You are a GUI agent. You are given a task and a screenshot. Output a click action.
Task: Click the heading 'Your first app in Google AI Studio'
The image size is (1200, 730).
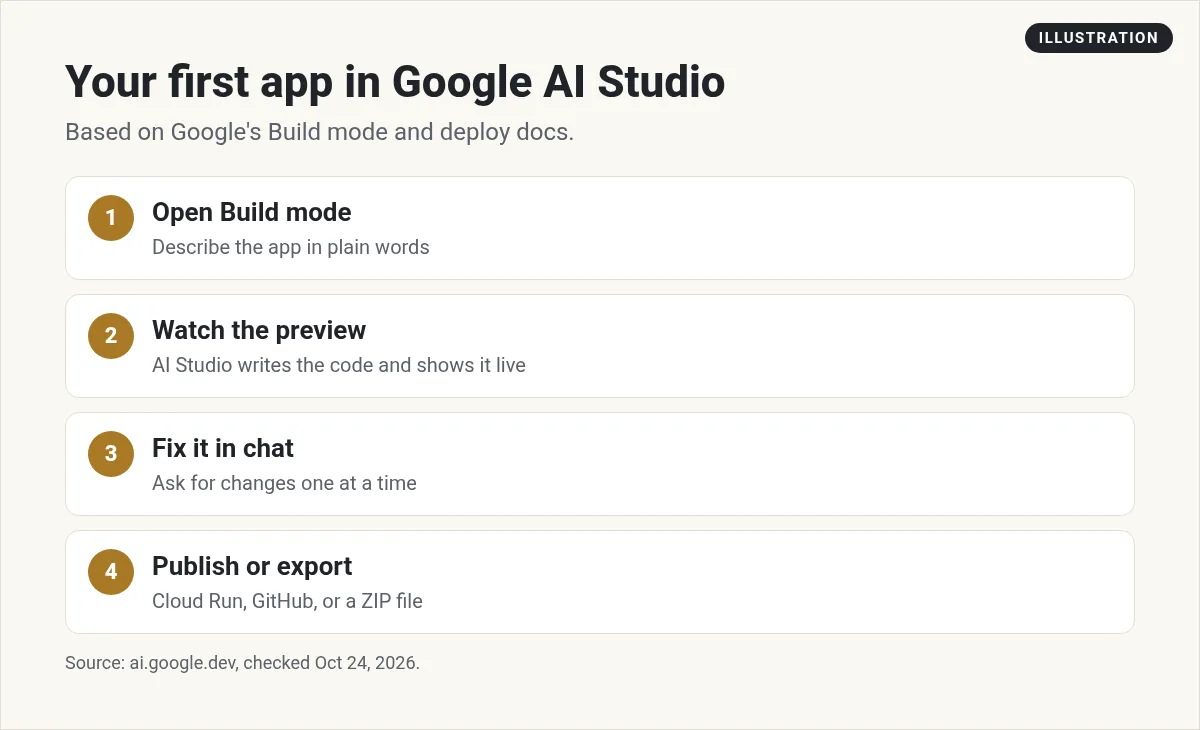(395, 81)
